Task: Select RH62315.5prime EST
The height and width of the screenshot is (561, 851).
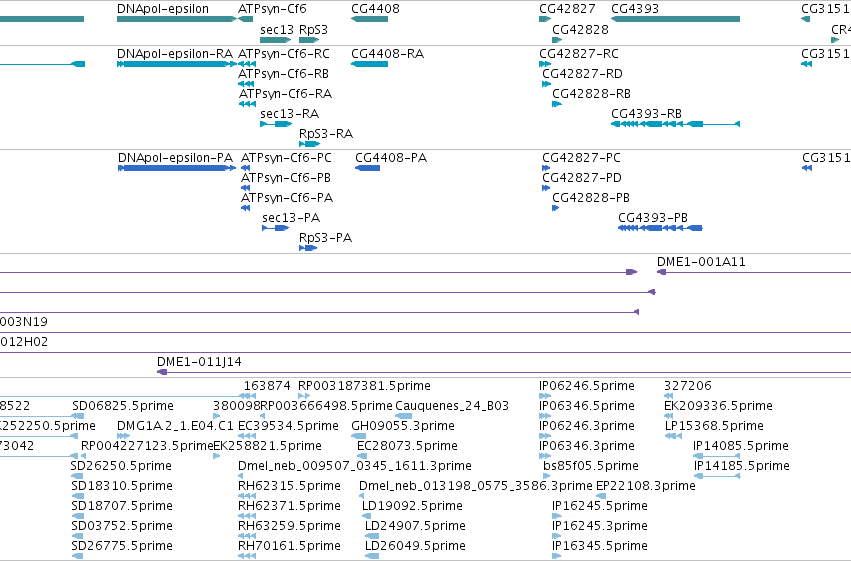Action: (x=247, y=496)
